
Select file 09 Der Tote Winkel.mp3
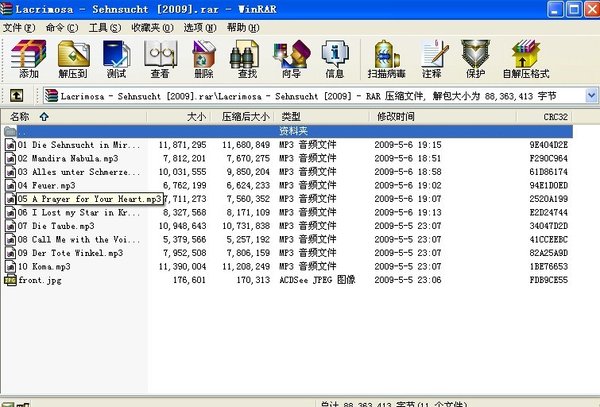[x=70, y=253]
